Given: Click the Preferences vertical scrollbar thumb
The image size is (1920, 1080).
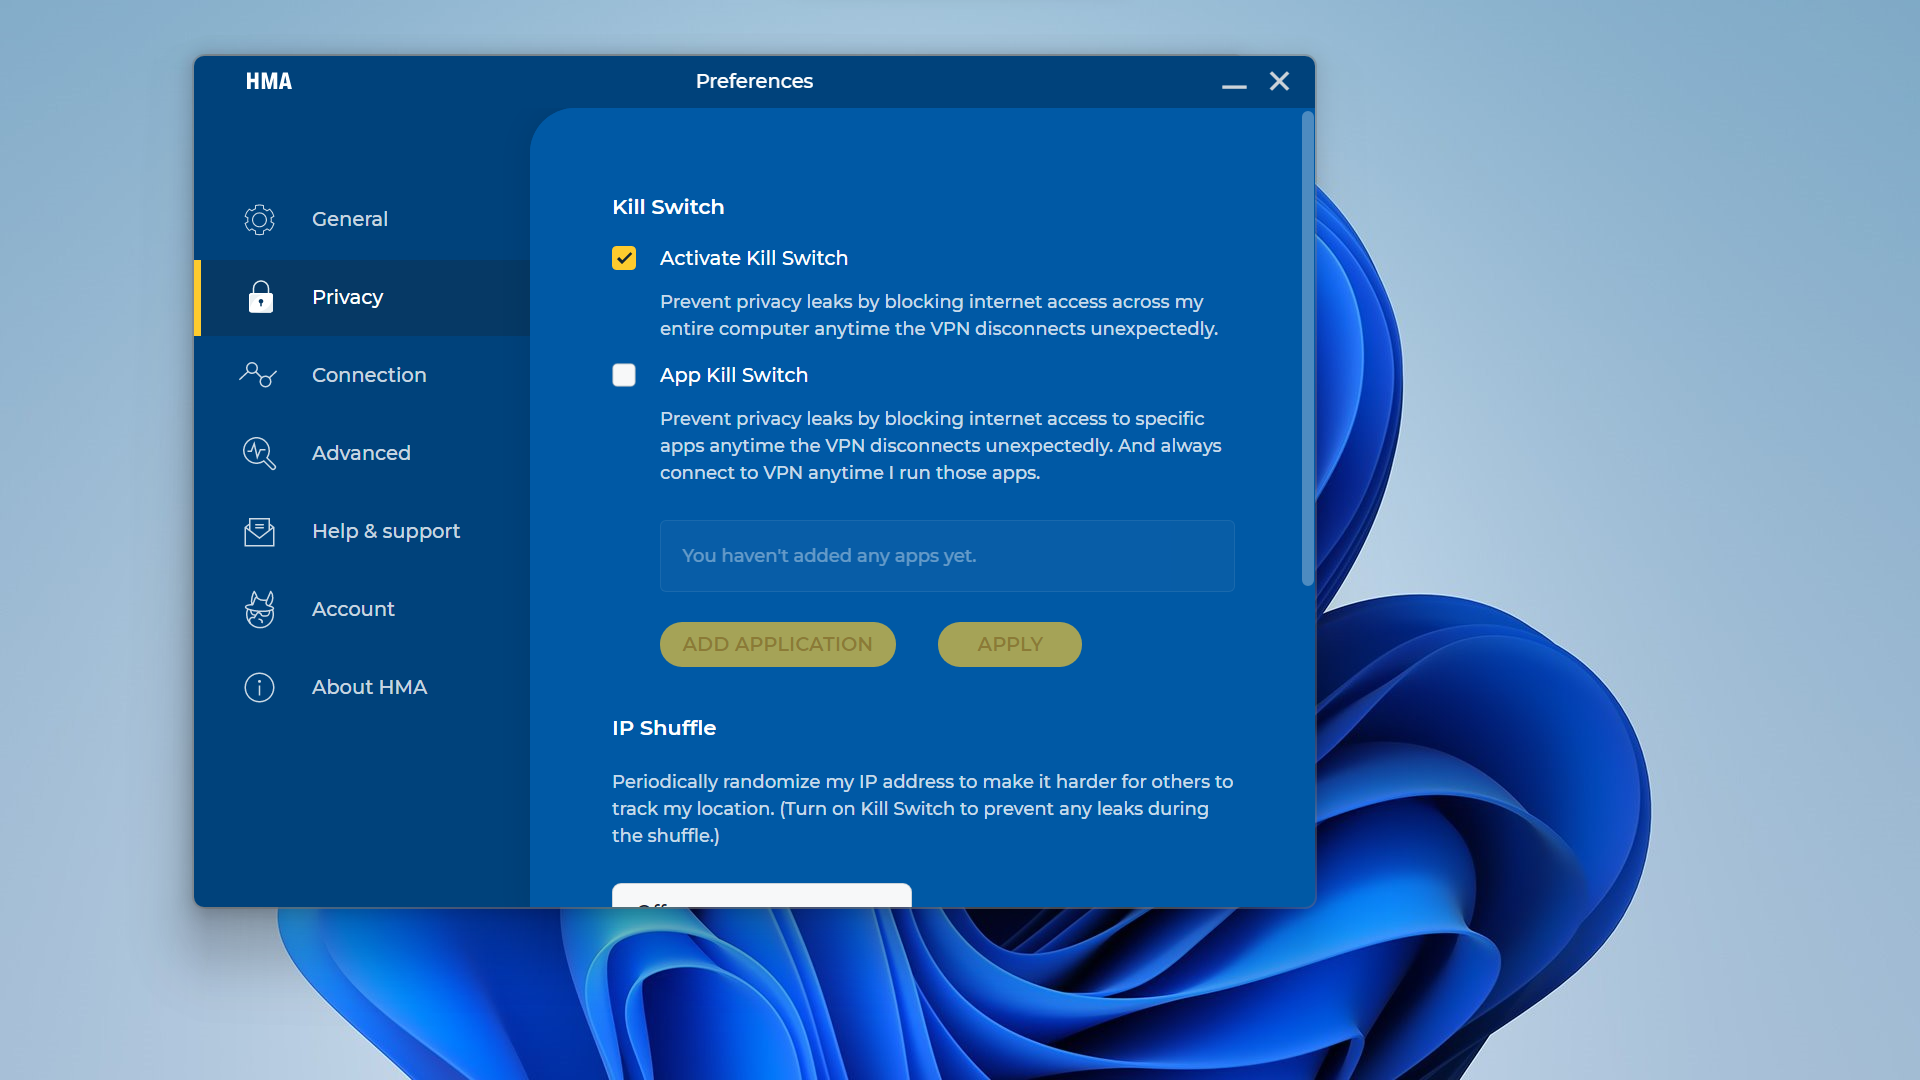Looking at the screenshot, I should (1307, 348).
